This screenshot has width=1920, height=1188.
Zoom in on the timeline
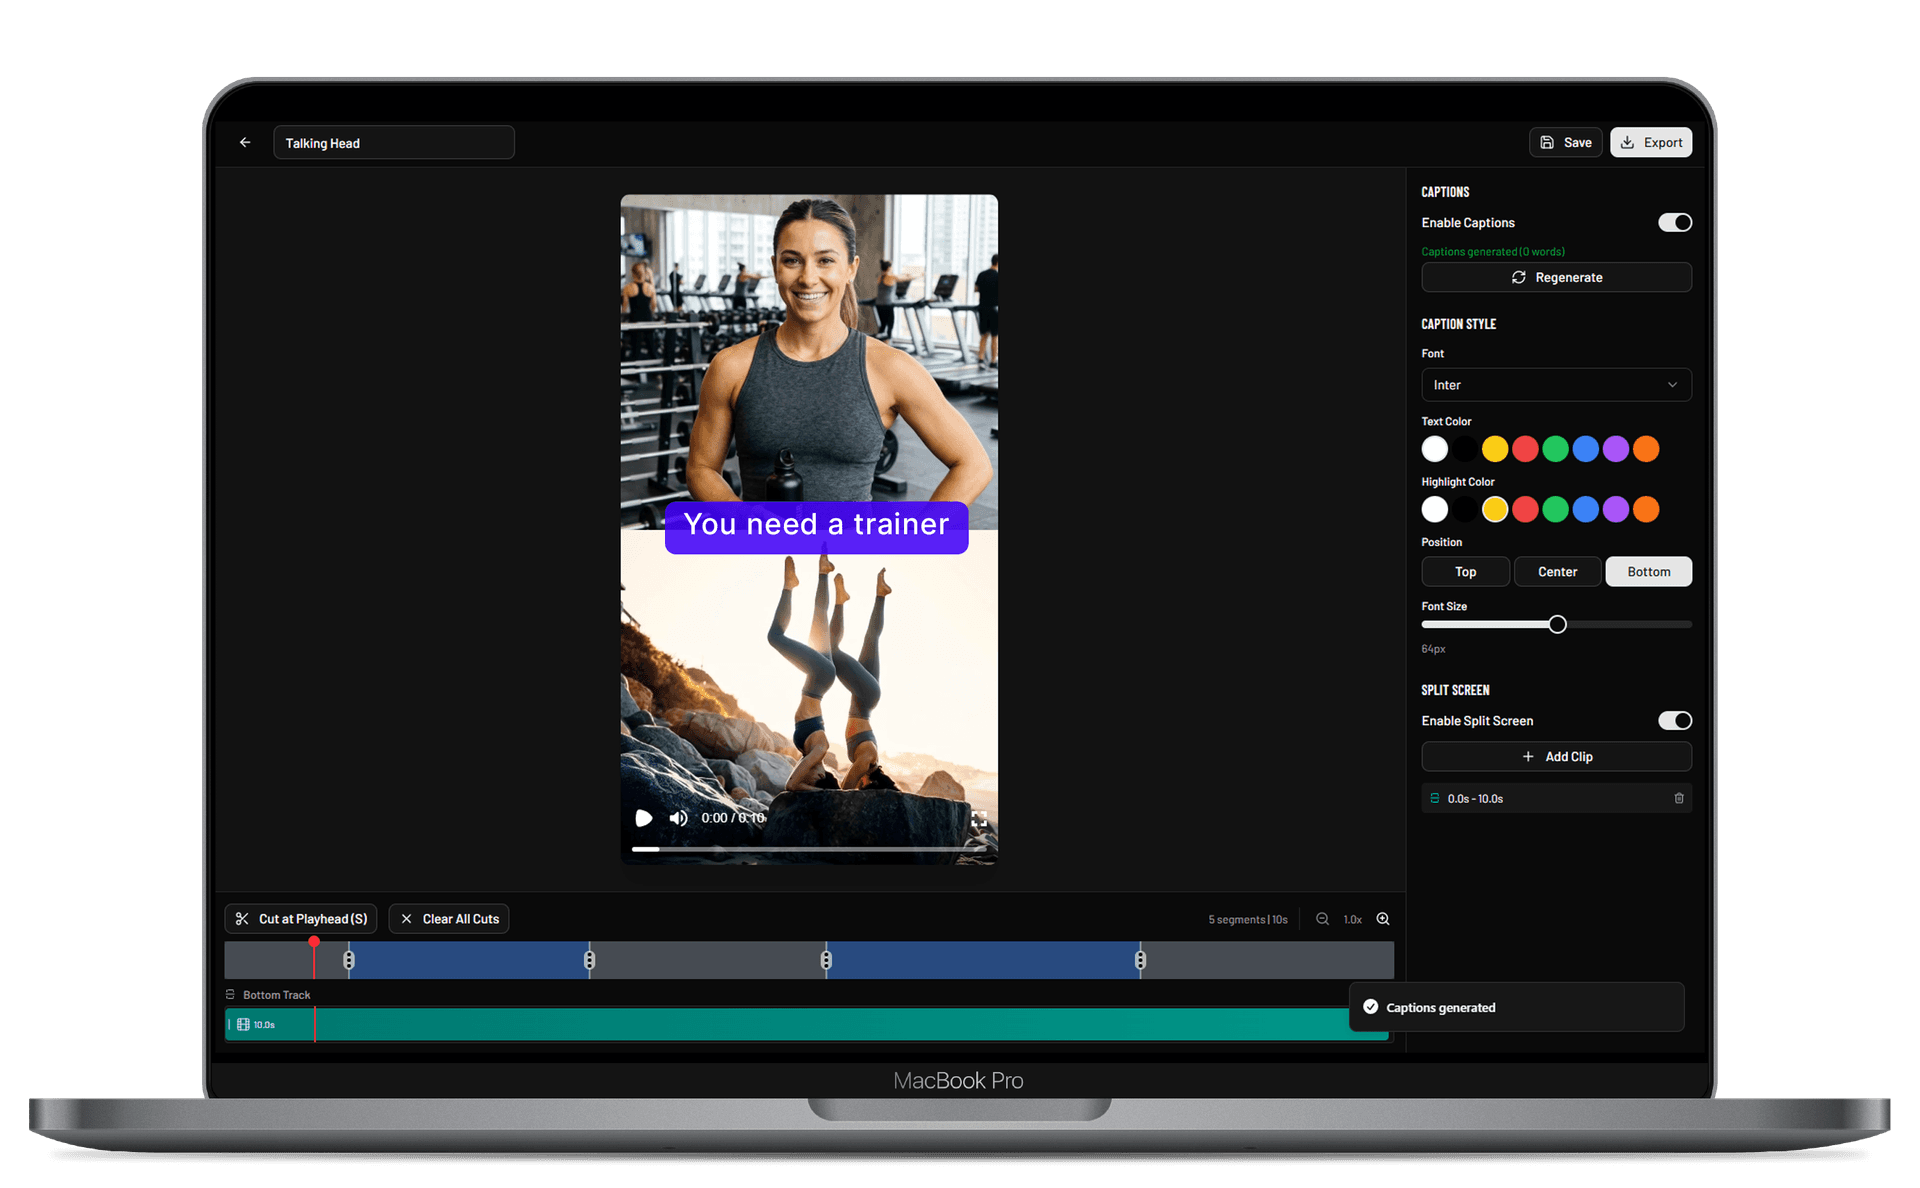tap(1383, 918)
